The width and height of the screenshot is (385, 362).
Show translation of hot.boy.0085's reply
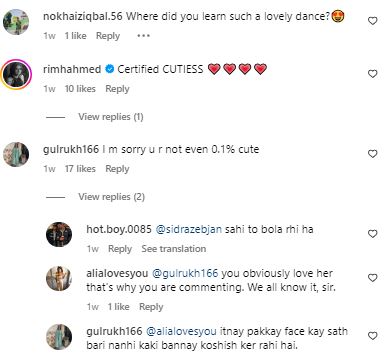[174, 249]
